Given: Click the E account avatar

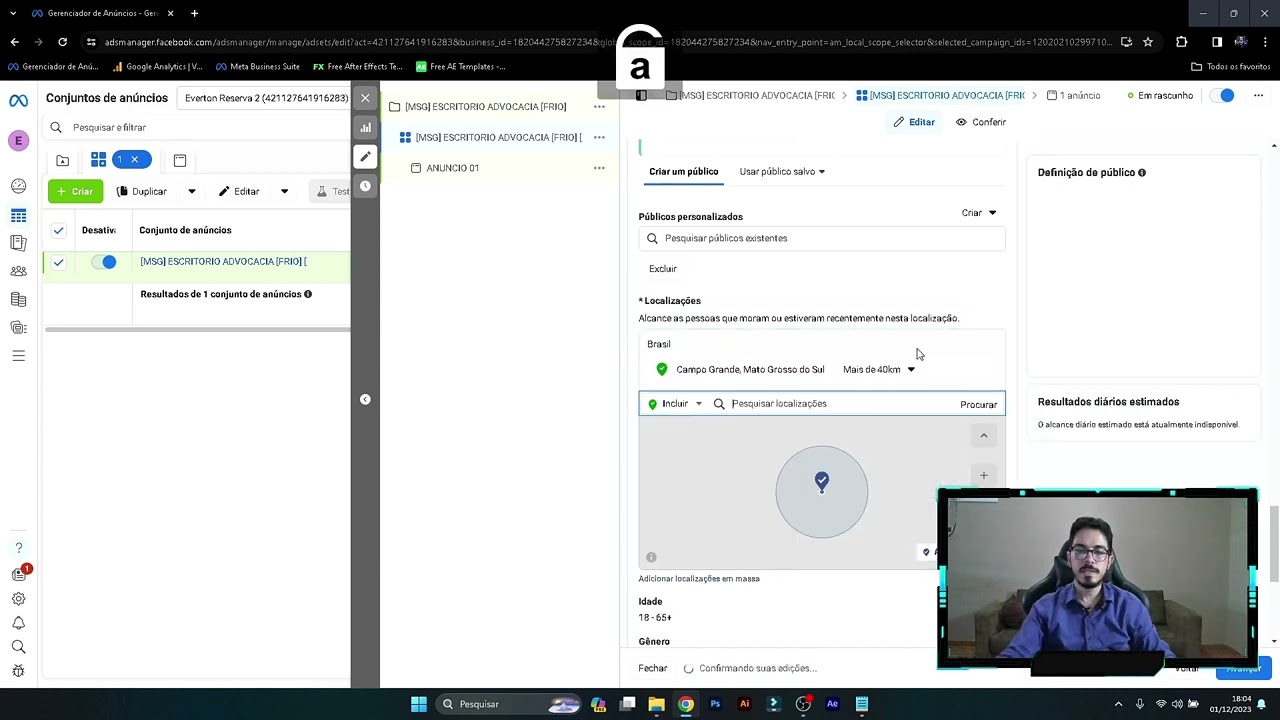Looking at the screenshot, I should 18,141.
